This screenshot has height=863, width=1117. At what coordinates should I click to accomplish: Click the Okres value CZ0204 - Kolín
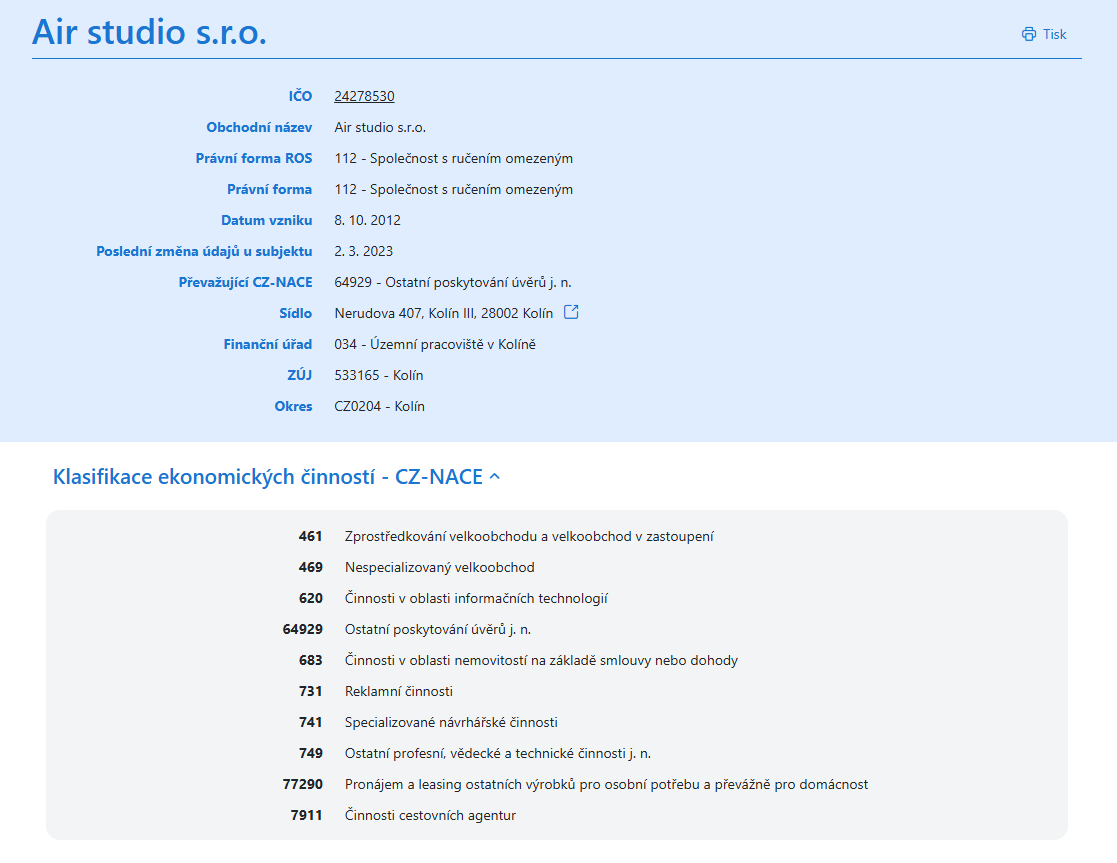[x=379, y=406]
